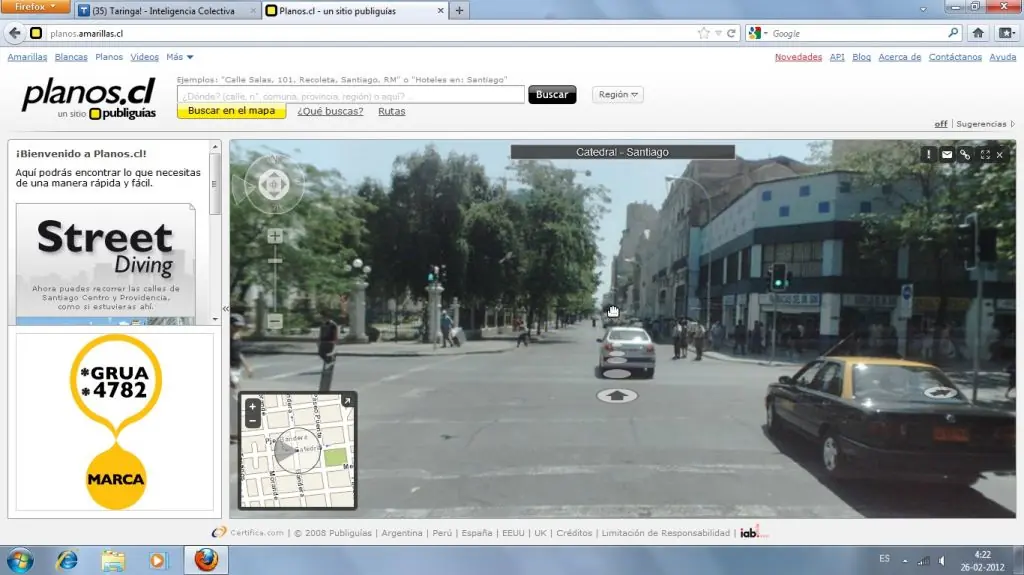Image resolution: width=1024 pixels, height=575 pixels.
Task: Open the Firefox menu button
Action: [35, 7]
